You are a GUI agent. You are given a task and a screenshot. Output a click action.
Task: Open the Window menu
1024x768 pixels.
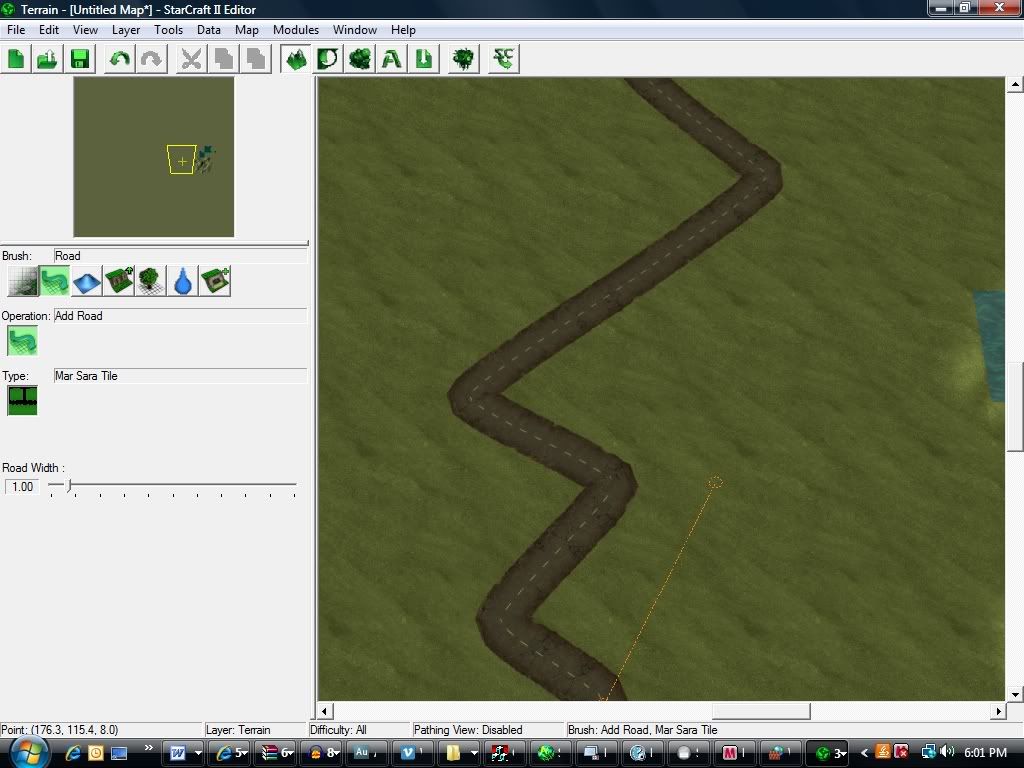(x=355, y=30)
